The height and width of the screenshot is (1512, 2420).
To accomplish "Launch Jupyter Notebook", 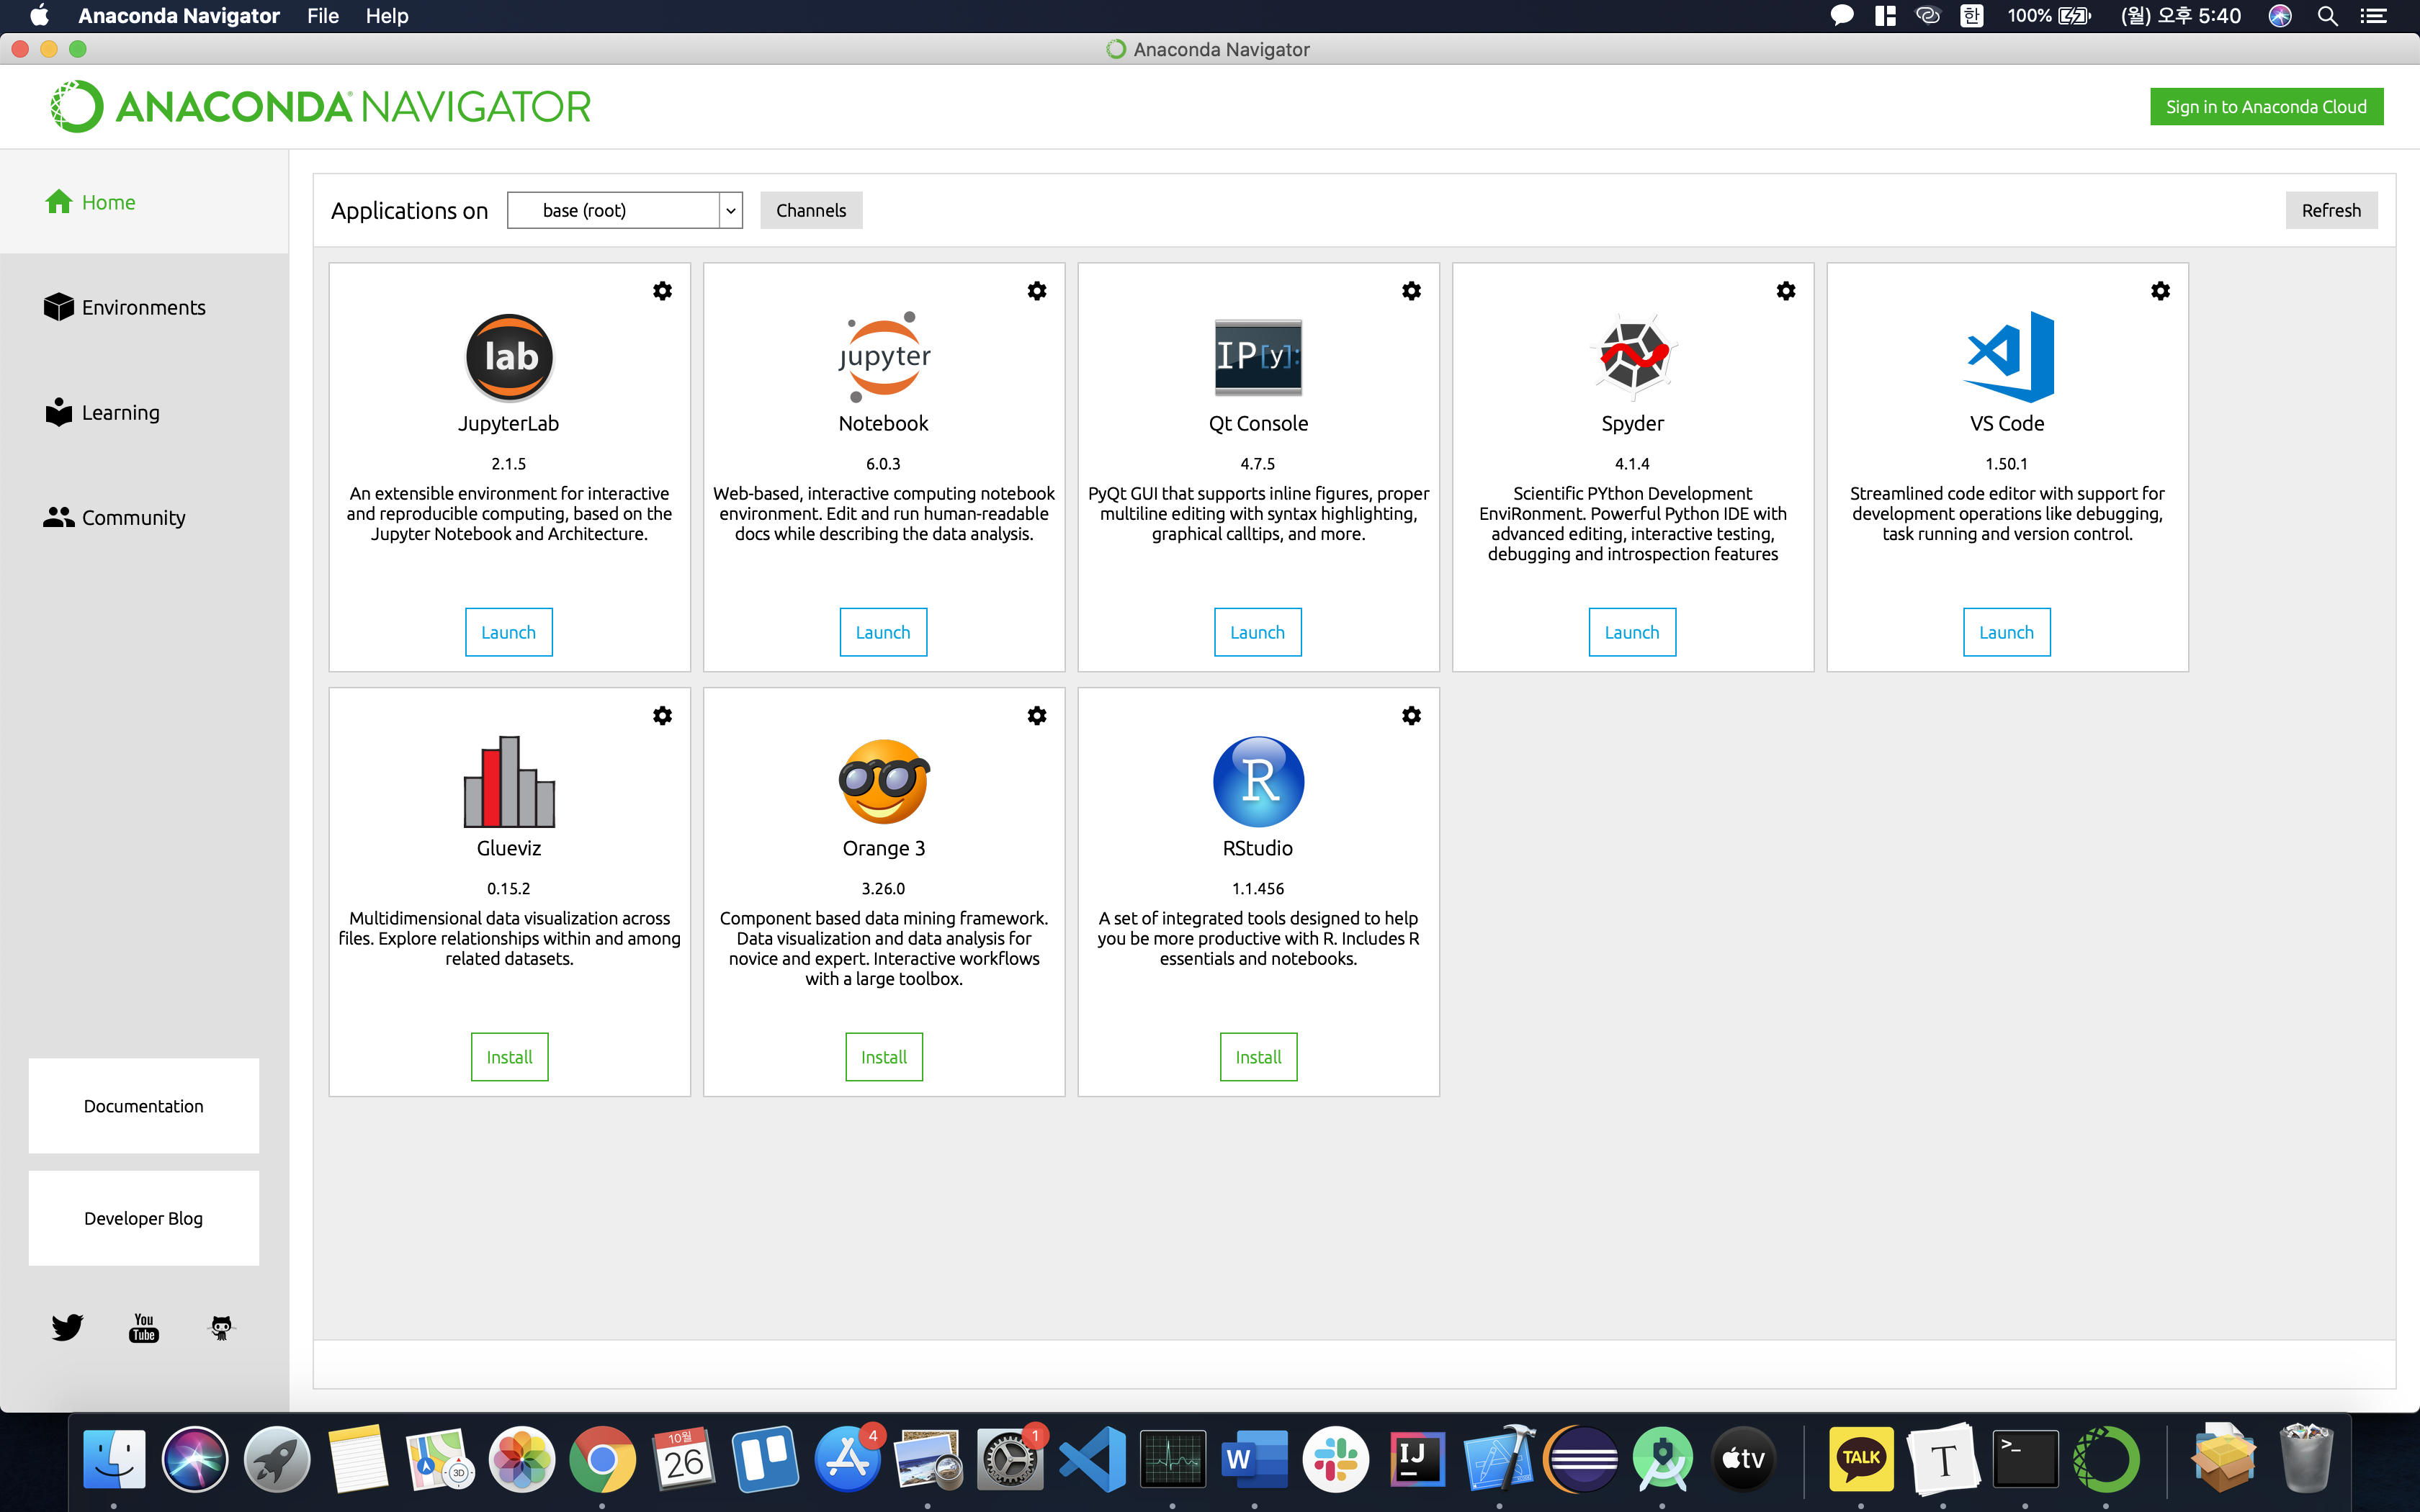I will (x=883, y=632).
